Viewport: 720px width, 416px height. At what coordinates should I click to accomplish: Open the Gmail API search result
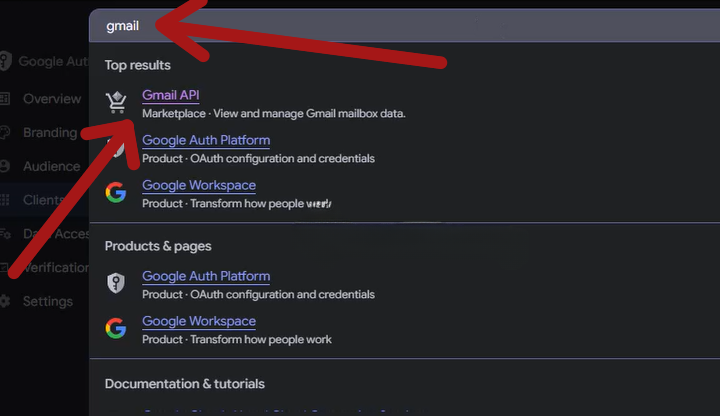170,95
